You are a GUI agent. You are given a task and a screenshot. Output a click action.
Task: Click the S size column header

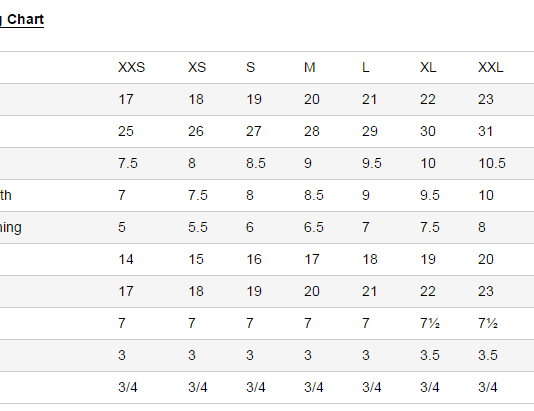[250, 67]
